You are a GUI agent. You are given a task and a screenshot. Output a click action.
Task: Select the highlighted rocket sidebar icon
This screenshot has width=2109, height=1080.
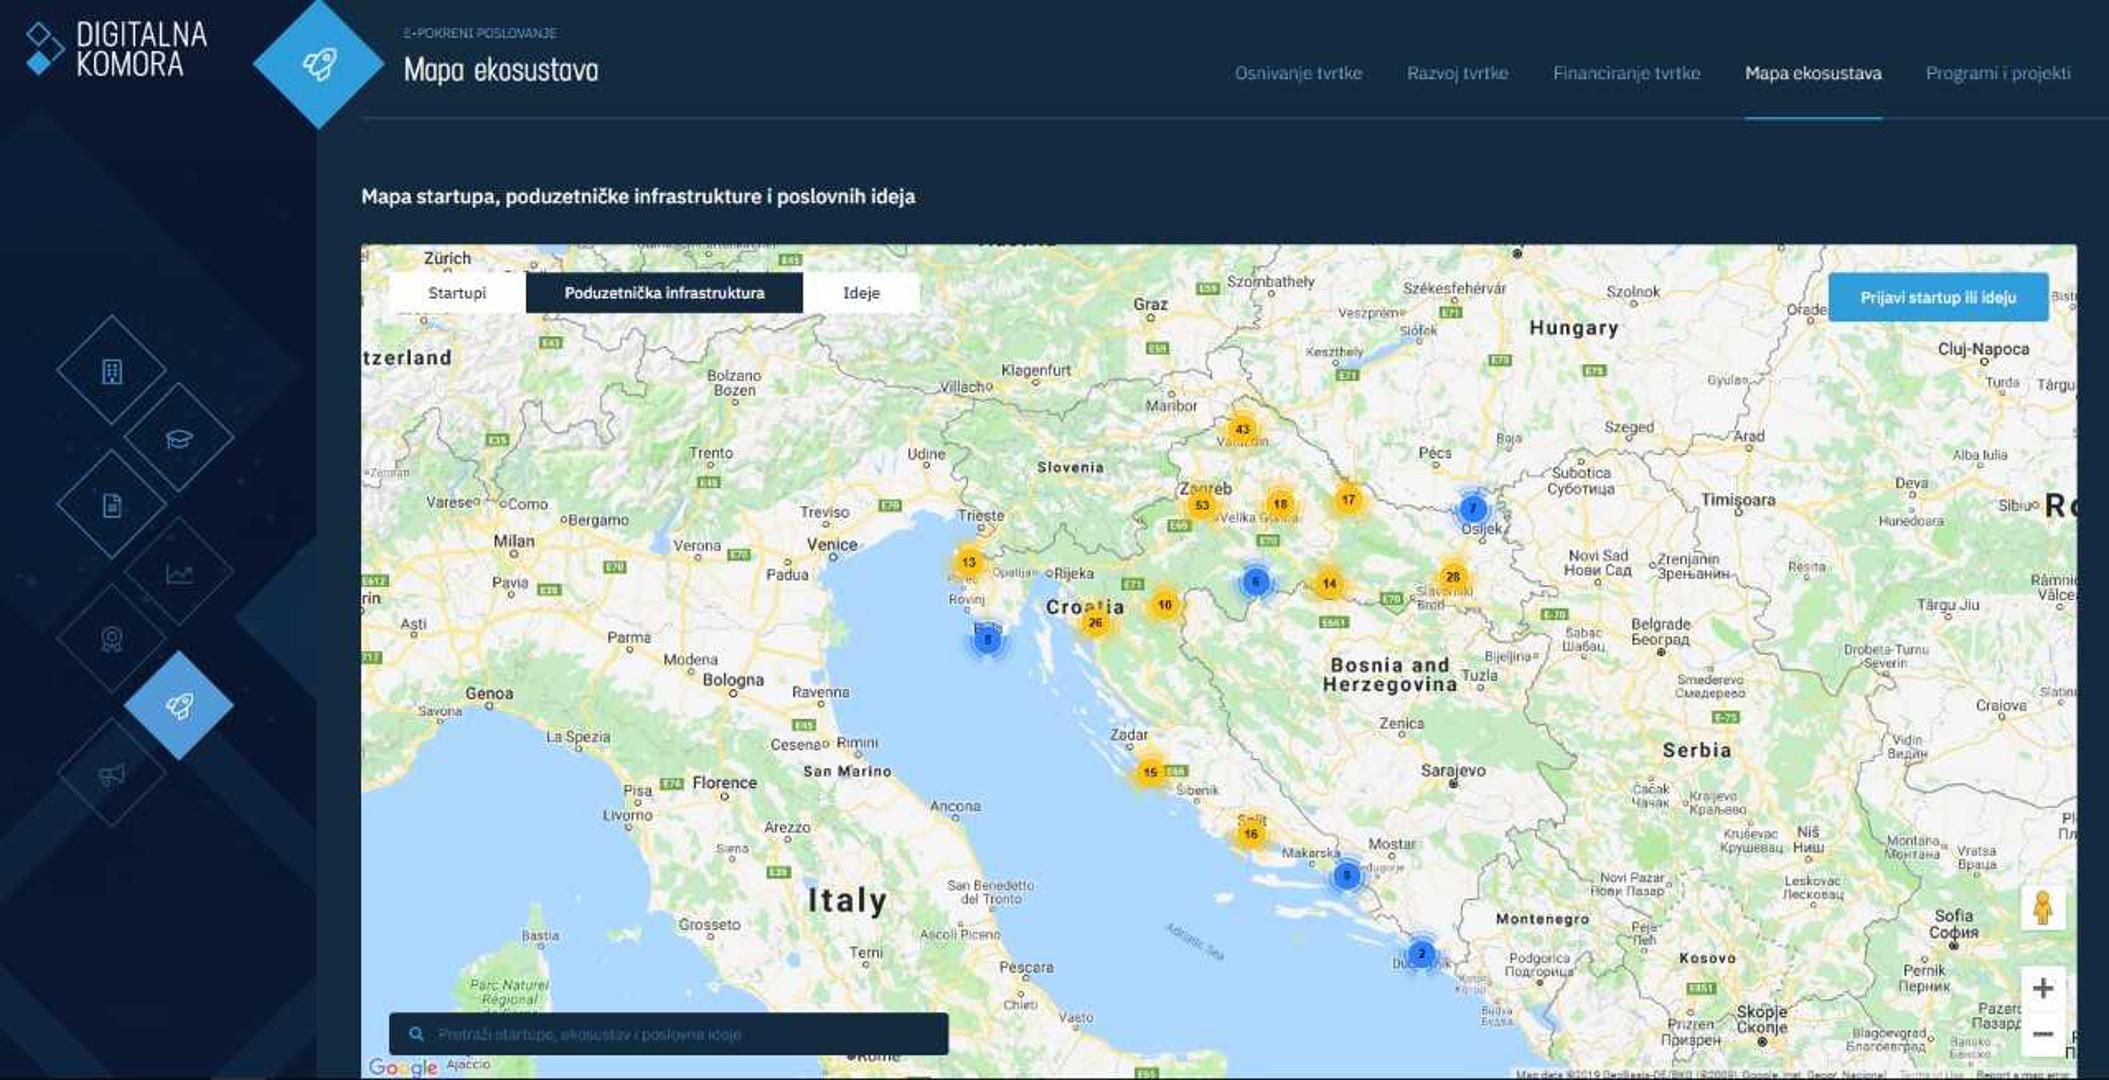[179, 706]
